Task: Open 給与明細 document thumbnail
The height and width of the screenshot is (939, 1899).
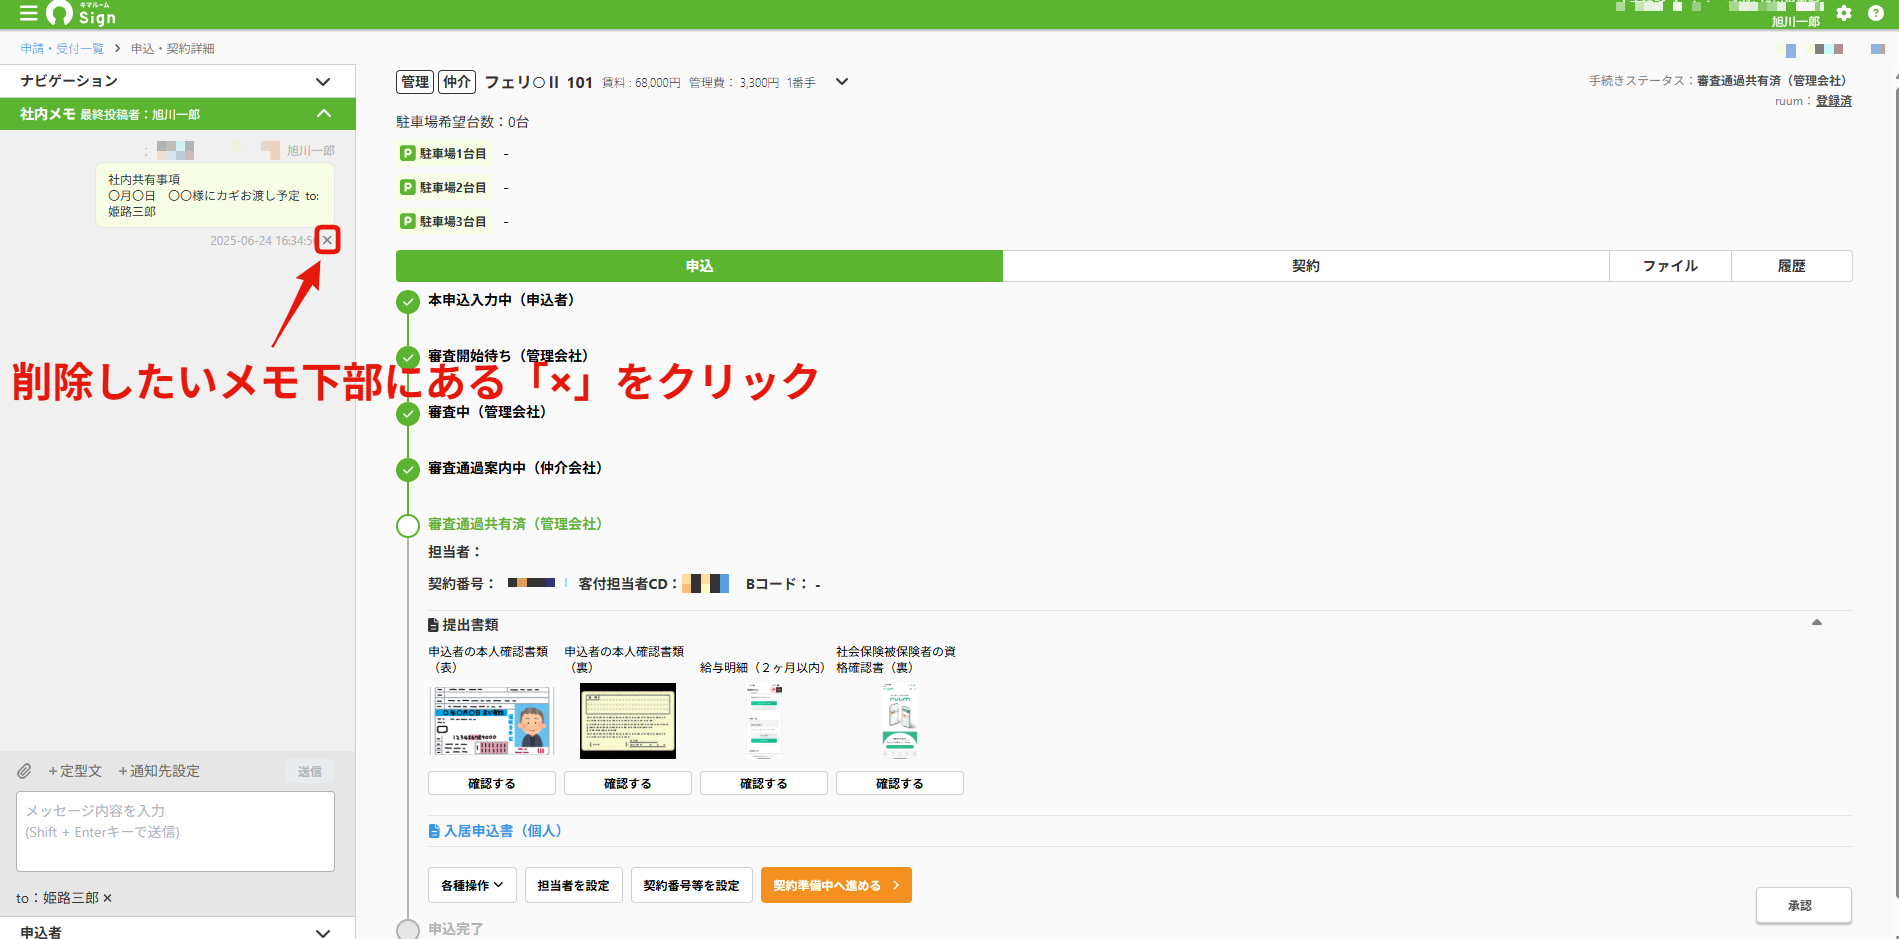Action: 764,720
